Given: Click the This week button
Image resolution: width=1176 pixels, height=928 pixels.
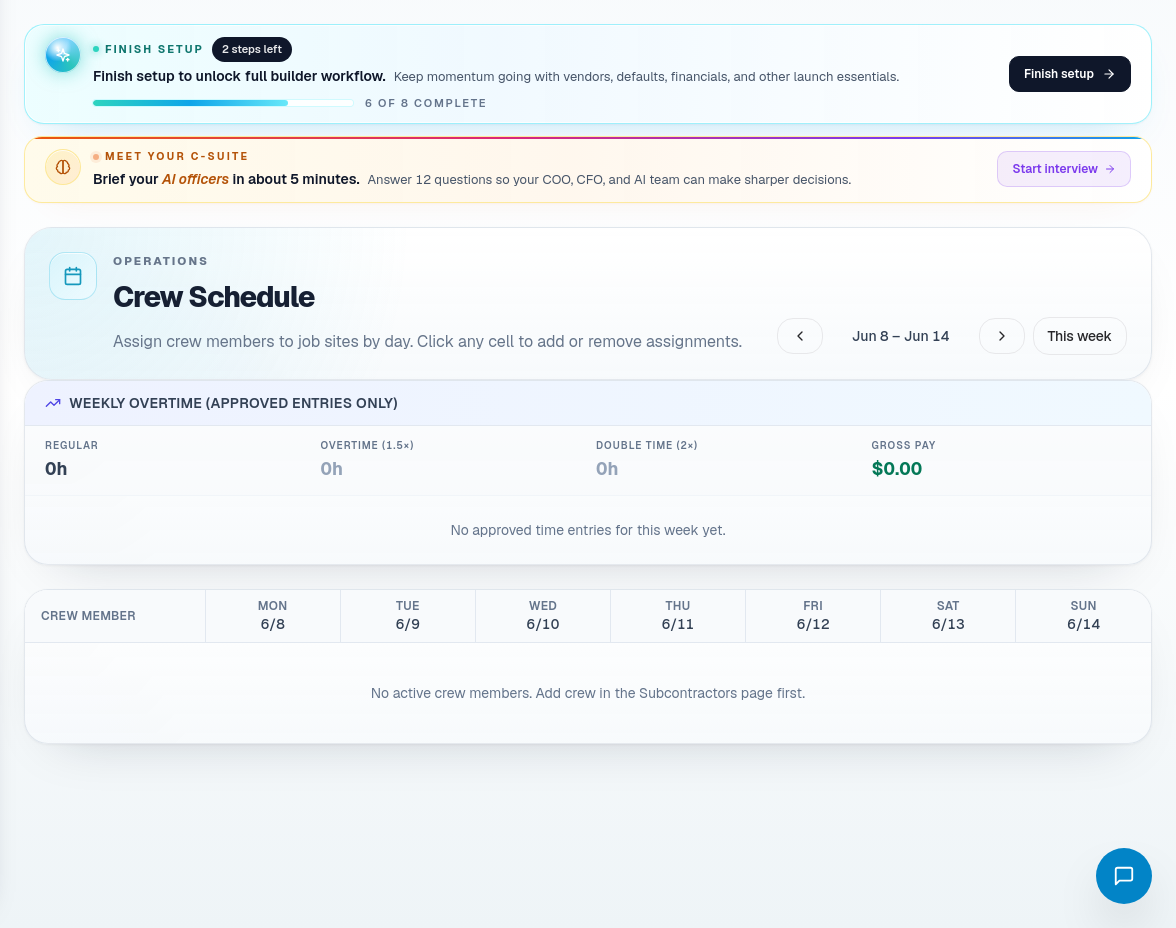Looking at the screenshot, I should pyautogui.click(x=1079, y=336).
